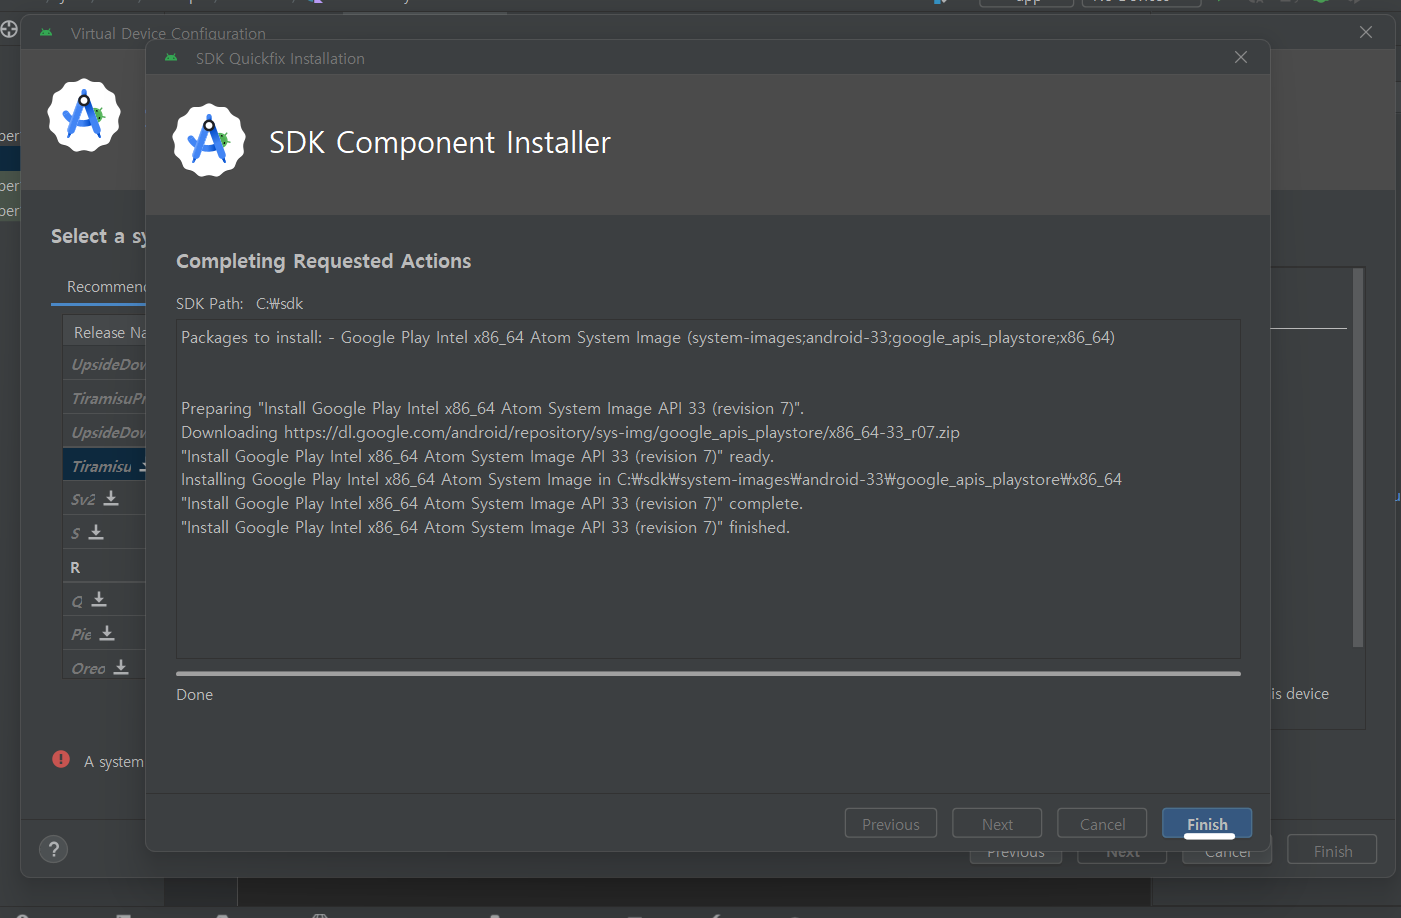Click Previous button in SDK installer
Image resolution: width=1401 pixels, height=918 pixels.
(890, 823)
